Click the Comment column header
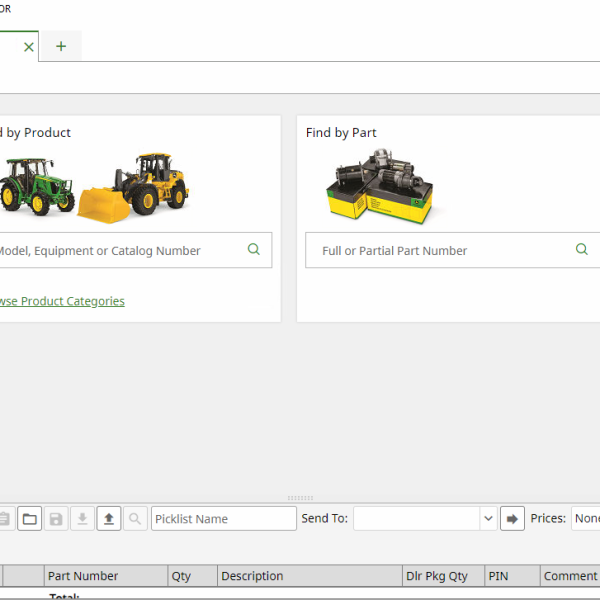This screenshot has width=600, height=600. point(570,576)
